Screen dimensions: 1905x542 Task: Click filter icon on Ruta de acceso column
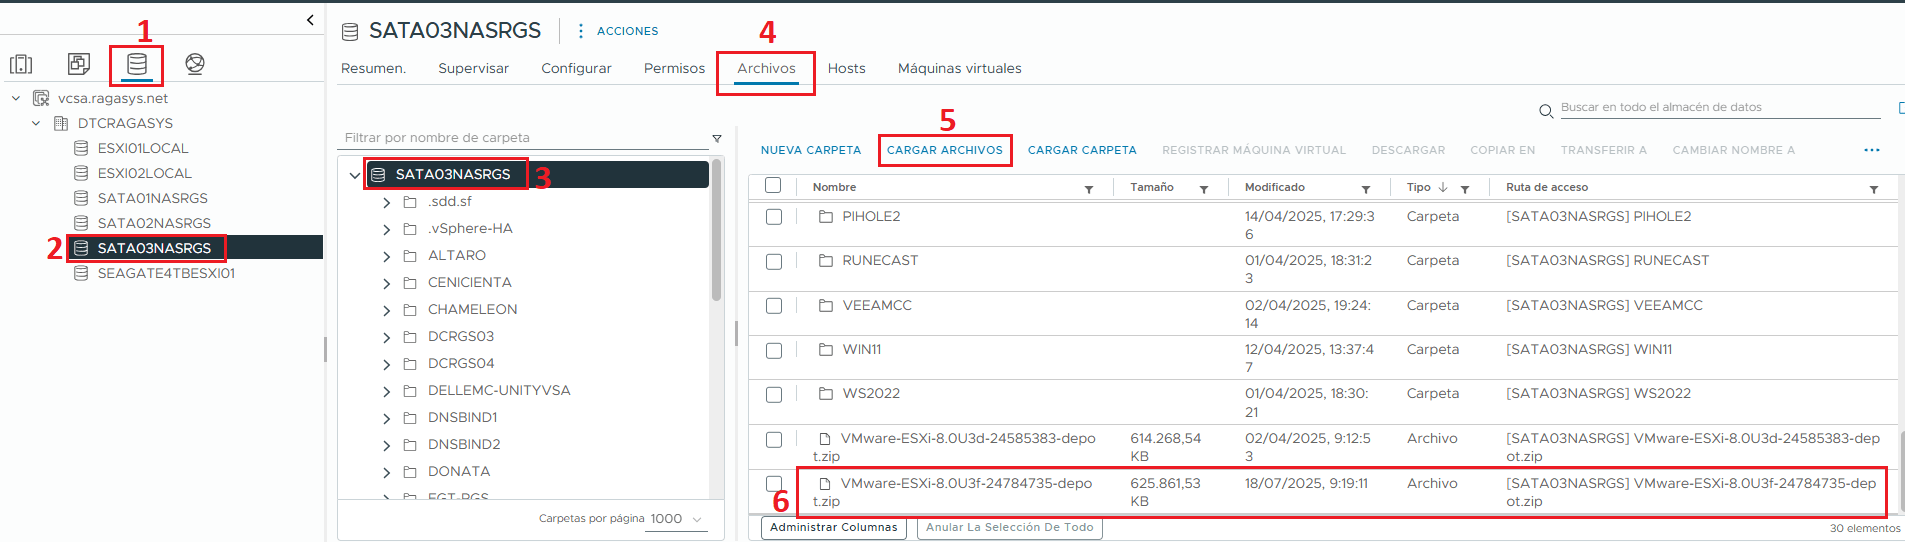click(1874, 189)
